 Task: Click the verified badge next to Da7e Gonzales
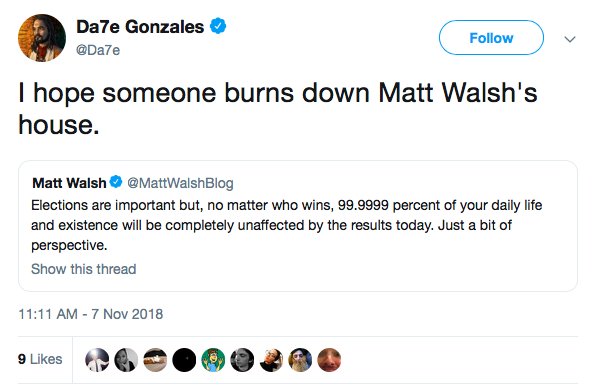coord(218,26)
